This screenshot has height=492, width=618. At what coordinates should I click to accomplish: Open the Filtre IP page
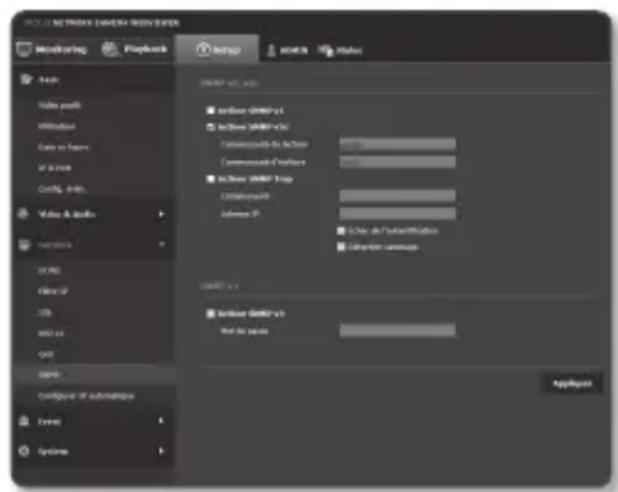(x=53, y=291)
